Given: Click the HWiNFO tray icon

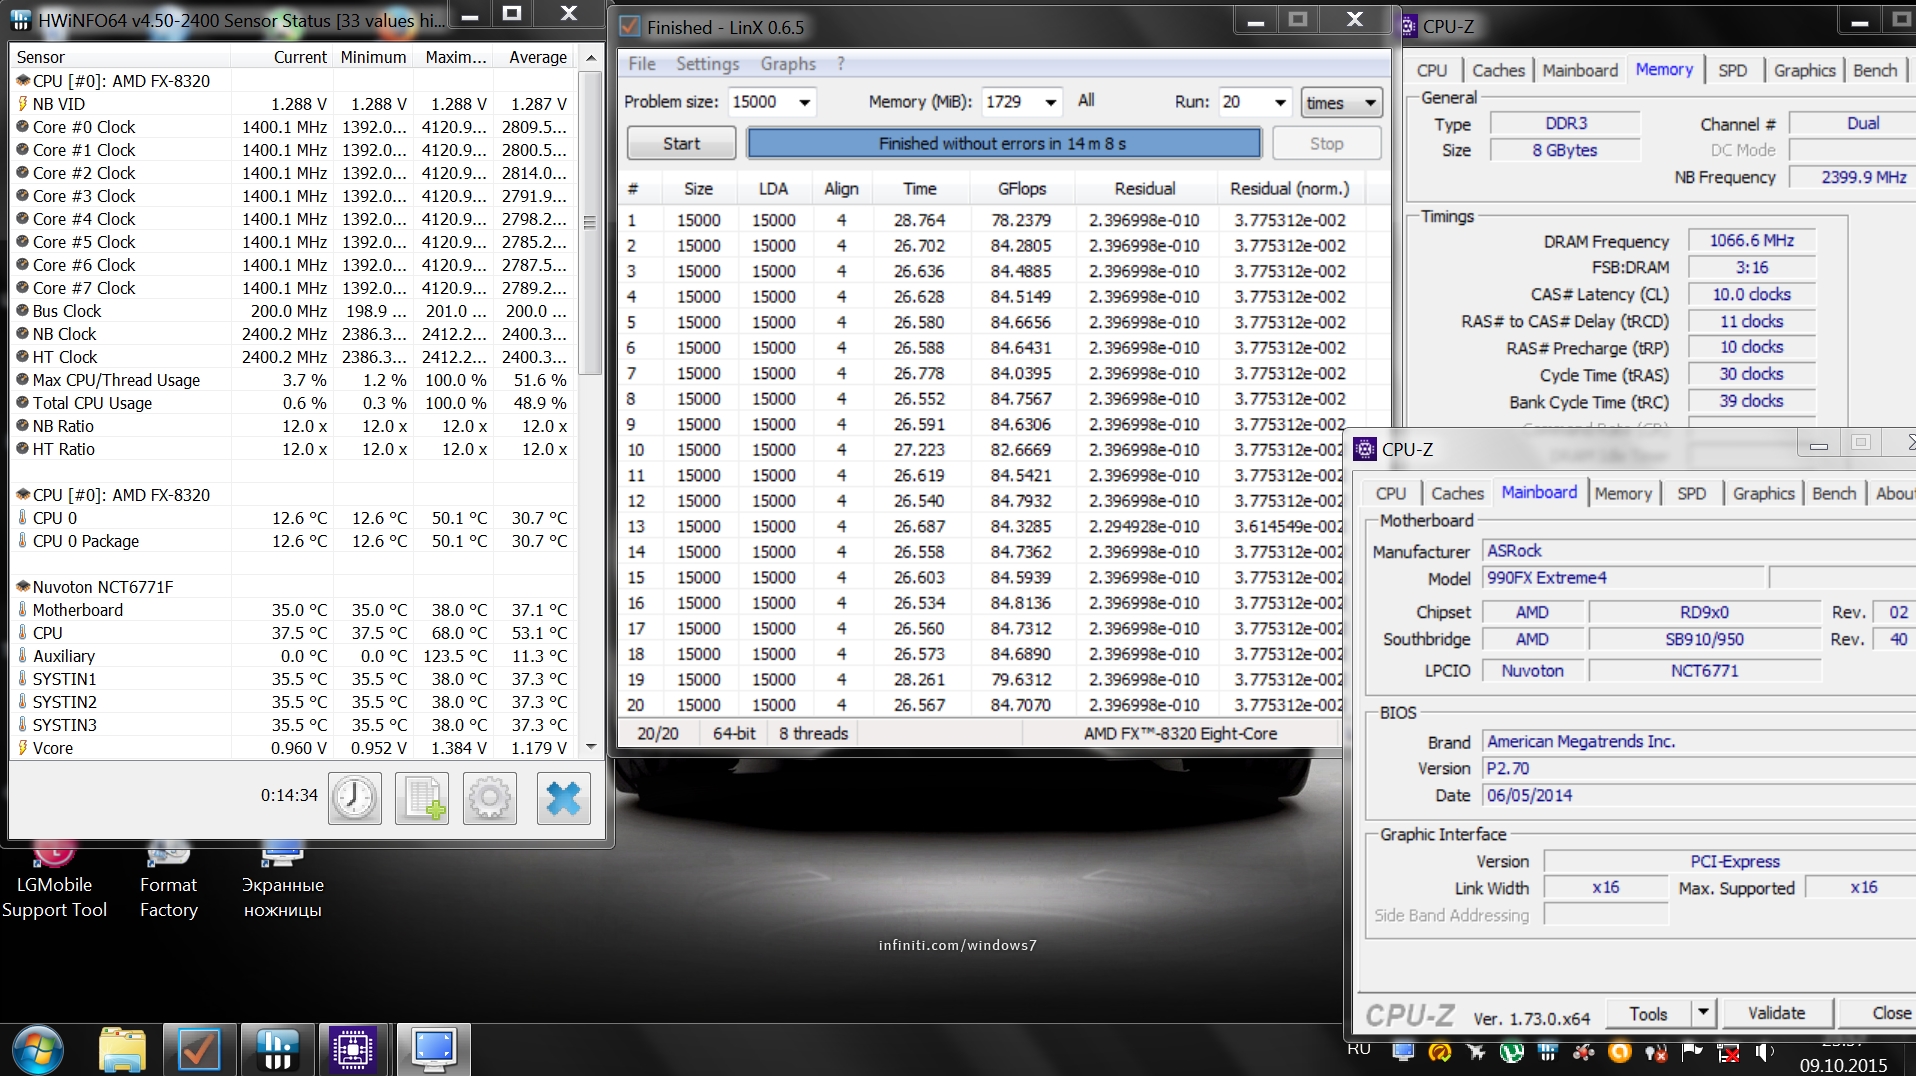Looking at the screenshot, I should click(1548, 1051).
